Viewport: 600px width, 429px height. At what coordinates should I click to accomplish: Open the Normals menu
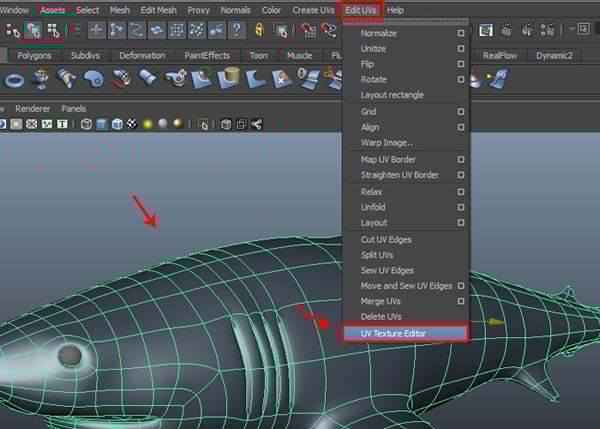(235, 10)
